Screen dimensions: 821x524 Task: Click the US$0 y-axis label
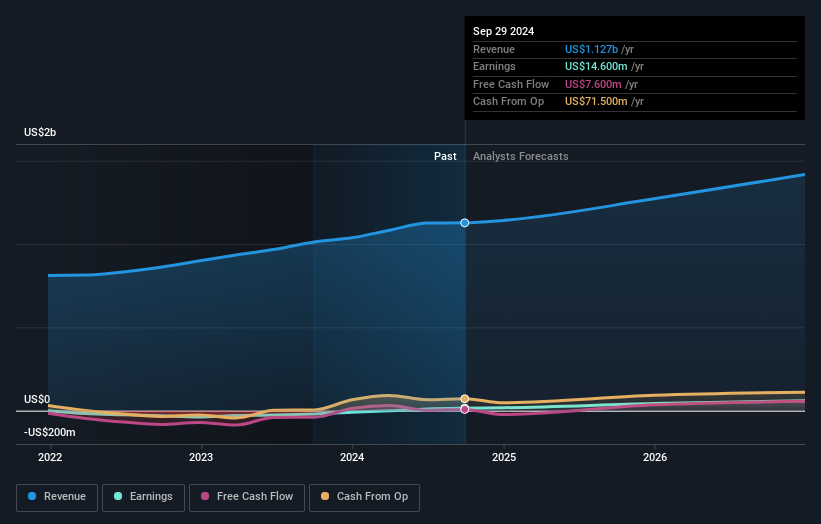click(x=37, y=399)
